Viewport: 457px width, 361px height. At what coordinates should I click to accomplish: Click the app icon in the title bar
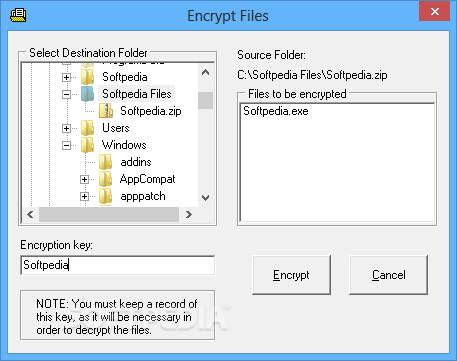18,15
